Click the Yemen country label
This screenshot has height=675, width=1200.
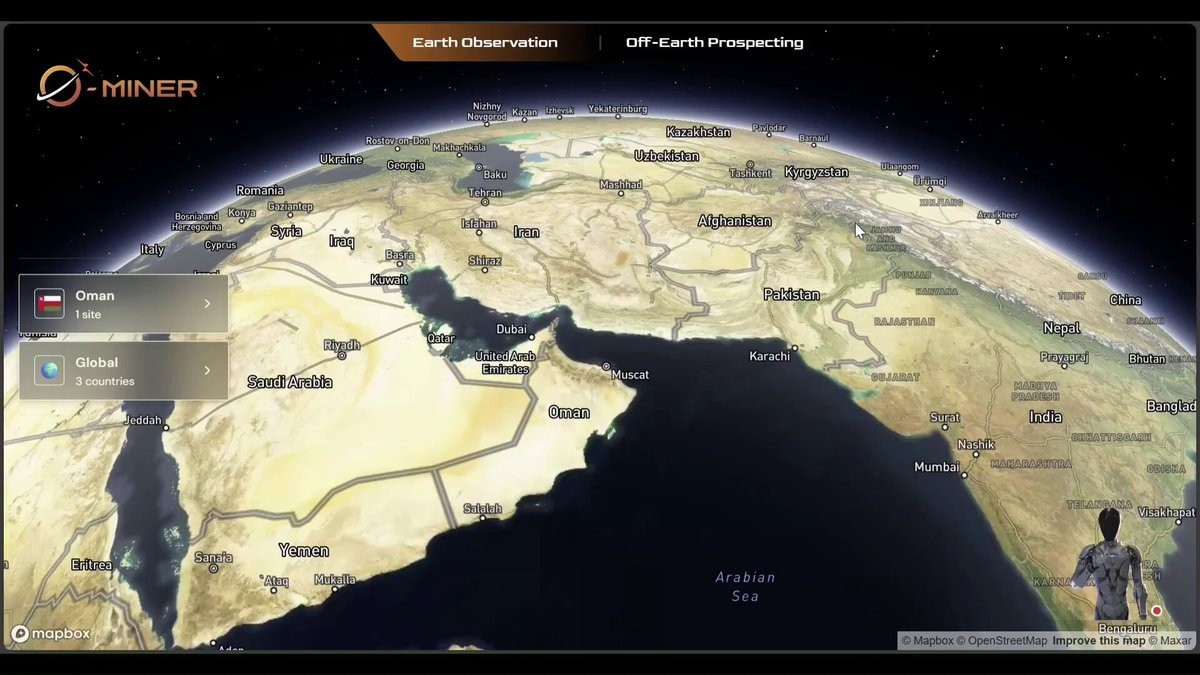(x=303, y=551)
